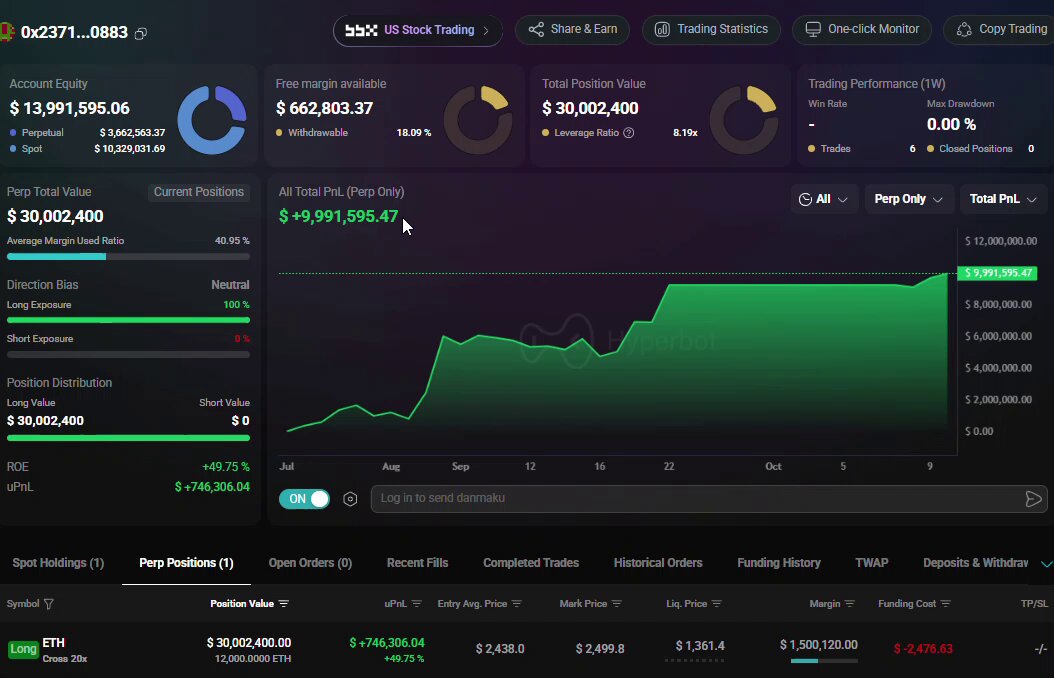Sort by Margin column icon
1054x678 pixels.
coord(850,603)
